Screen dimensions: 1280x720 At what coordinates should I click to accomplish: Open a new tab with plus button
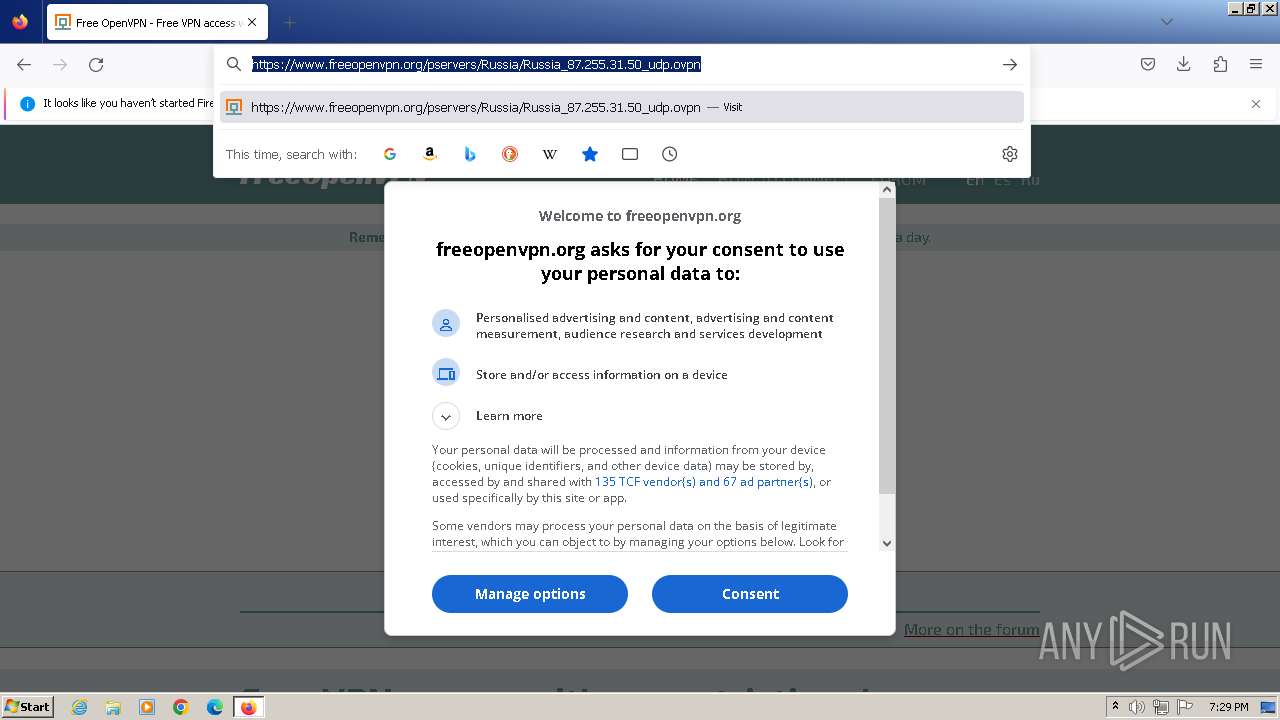click(x=290, y=22)
